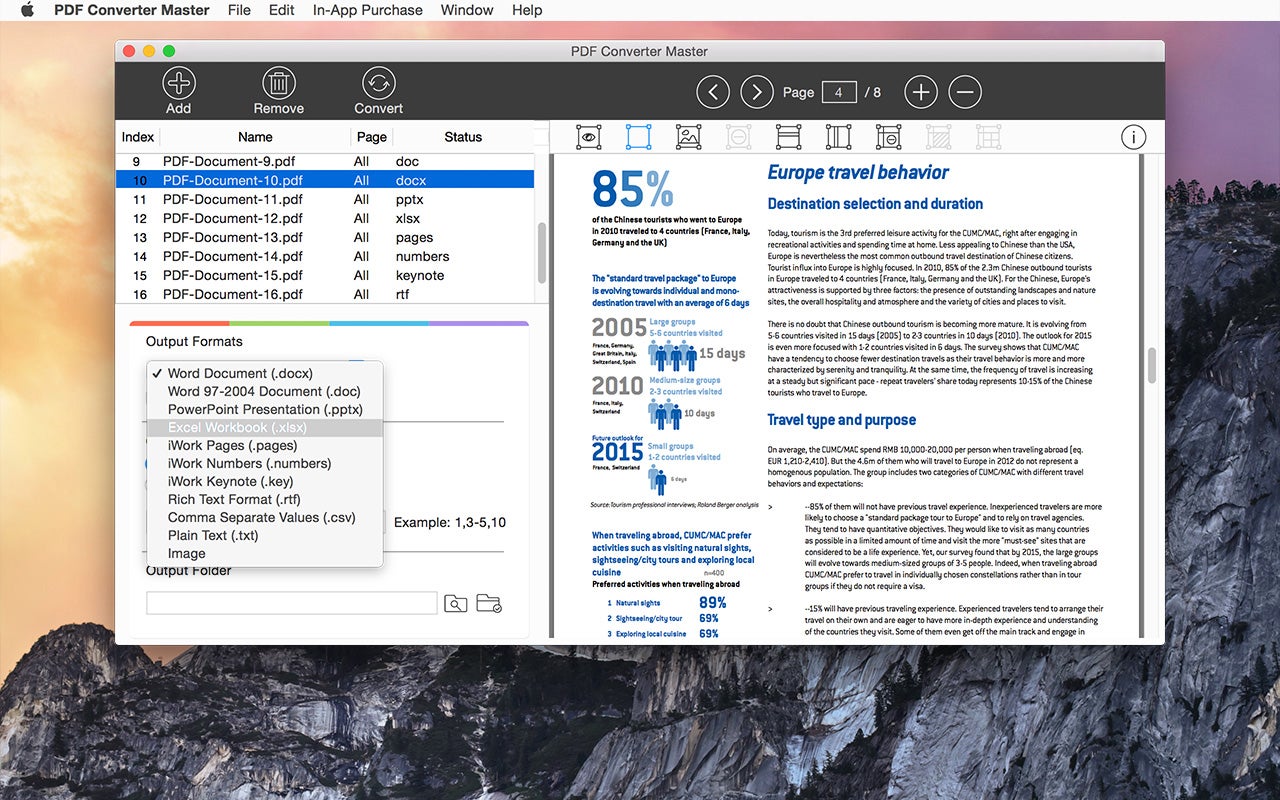The width and height of the screenshot is (1280, 800).
Task: Open the Help menu
Action: (527, 10)
